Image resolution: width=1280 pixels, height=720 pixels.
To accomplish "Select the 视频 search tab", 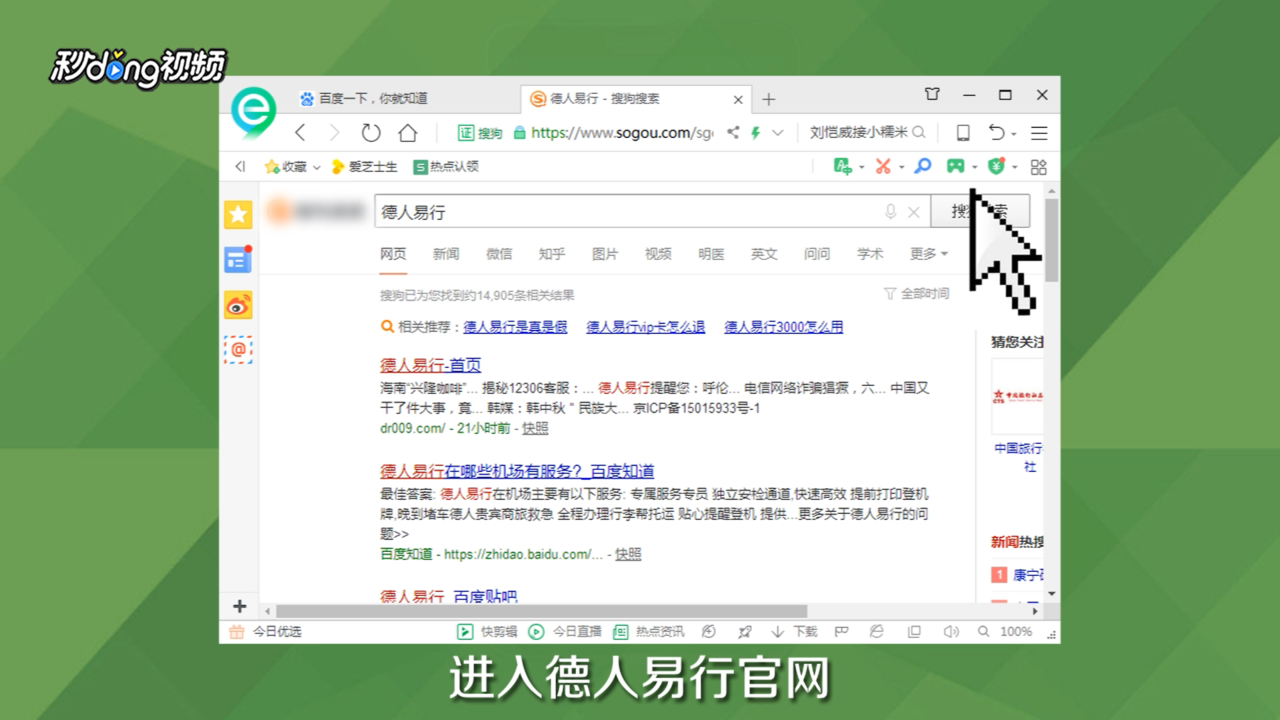I will (x=658, y=254).
